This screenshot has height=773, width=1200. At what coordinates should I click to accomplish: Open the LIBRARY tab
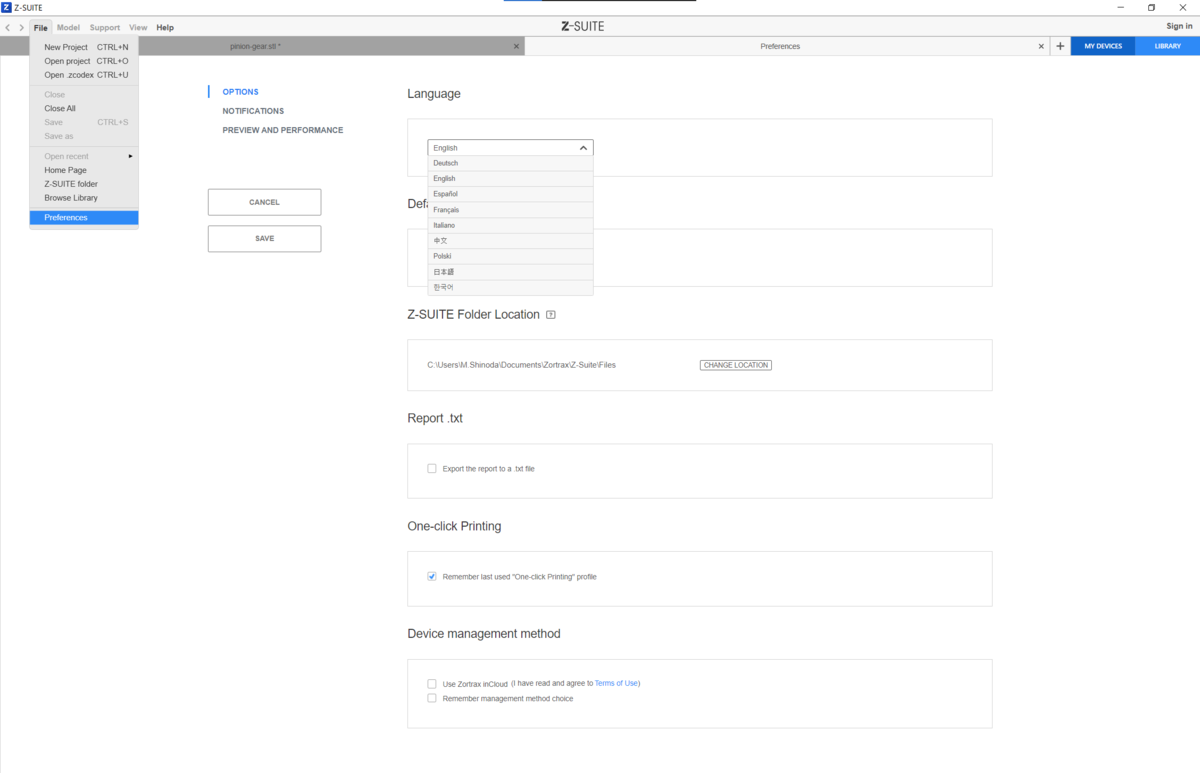(x=1167, y=46)
